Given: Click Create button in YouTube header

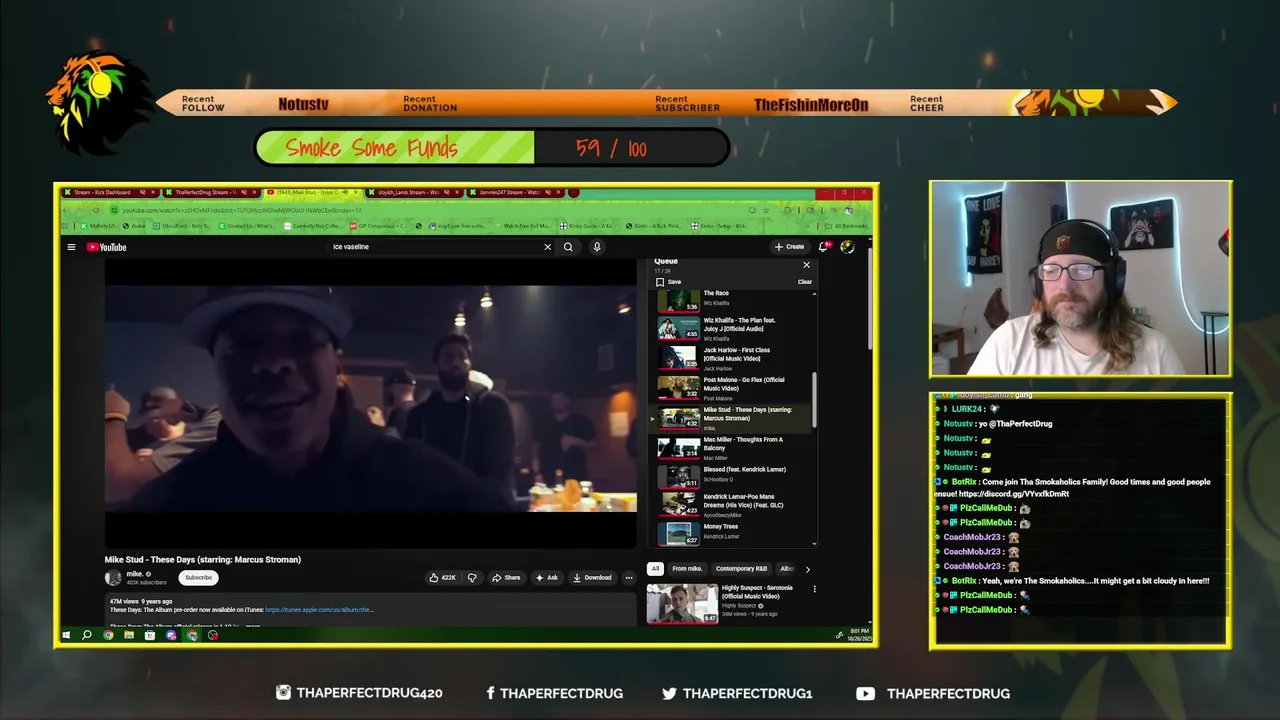Looking at the screenshot, I should click(x=789, y=247).
